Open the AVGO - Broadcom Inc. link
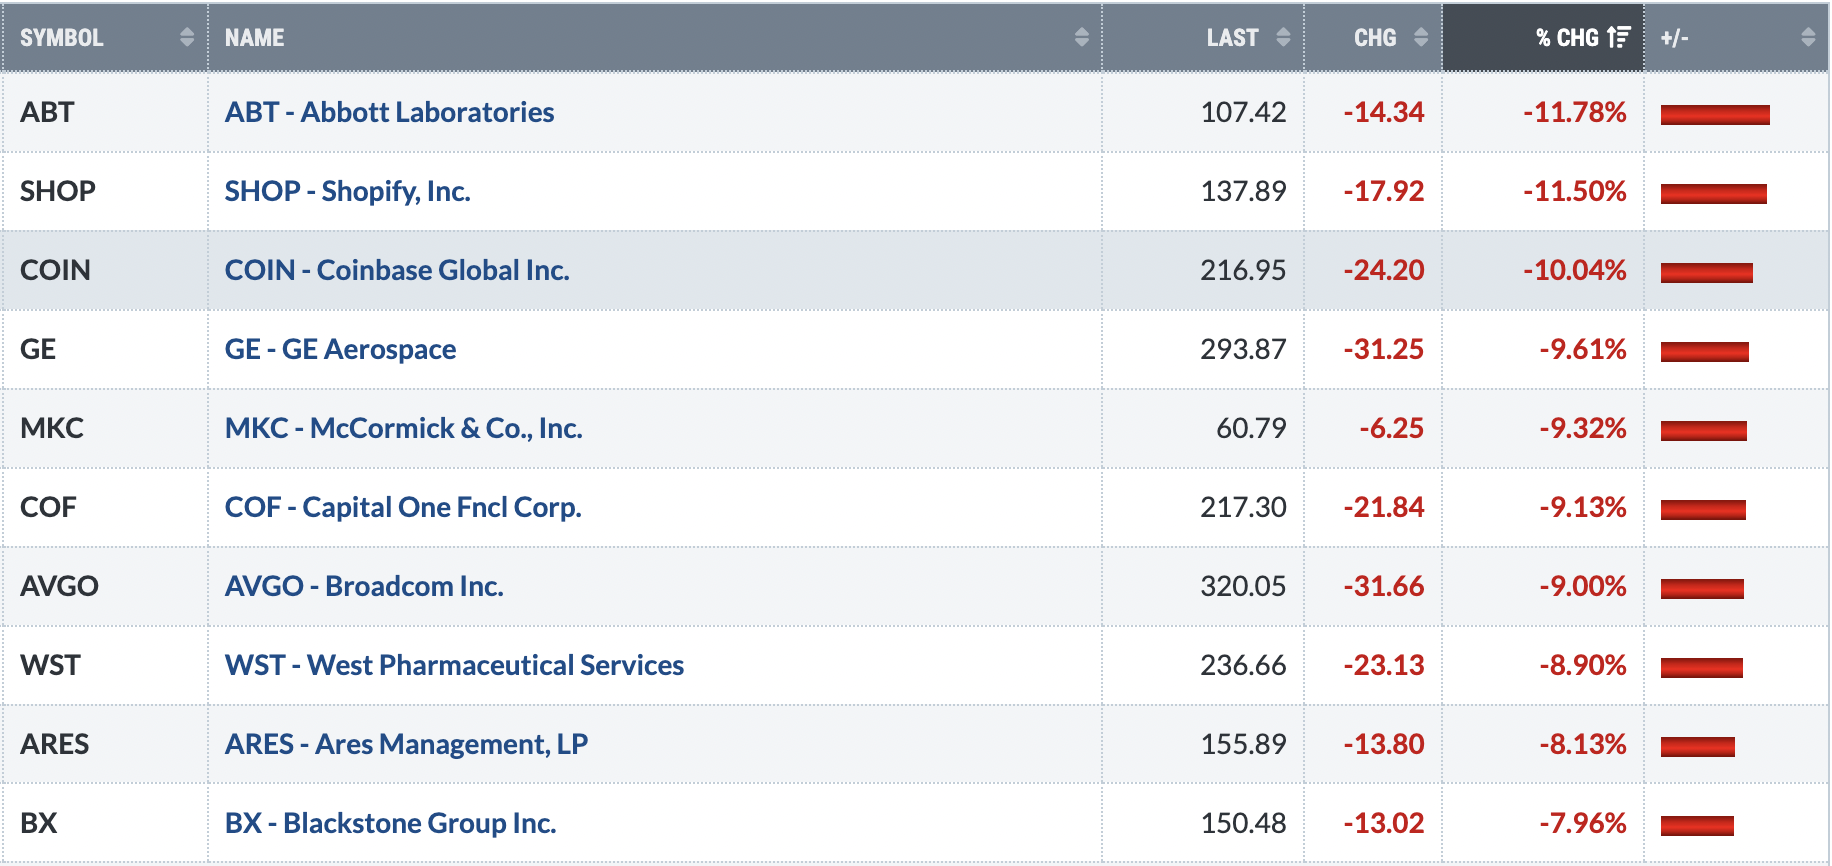The height and width of the screenshot is (866, 1832). point(364,586)
